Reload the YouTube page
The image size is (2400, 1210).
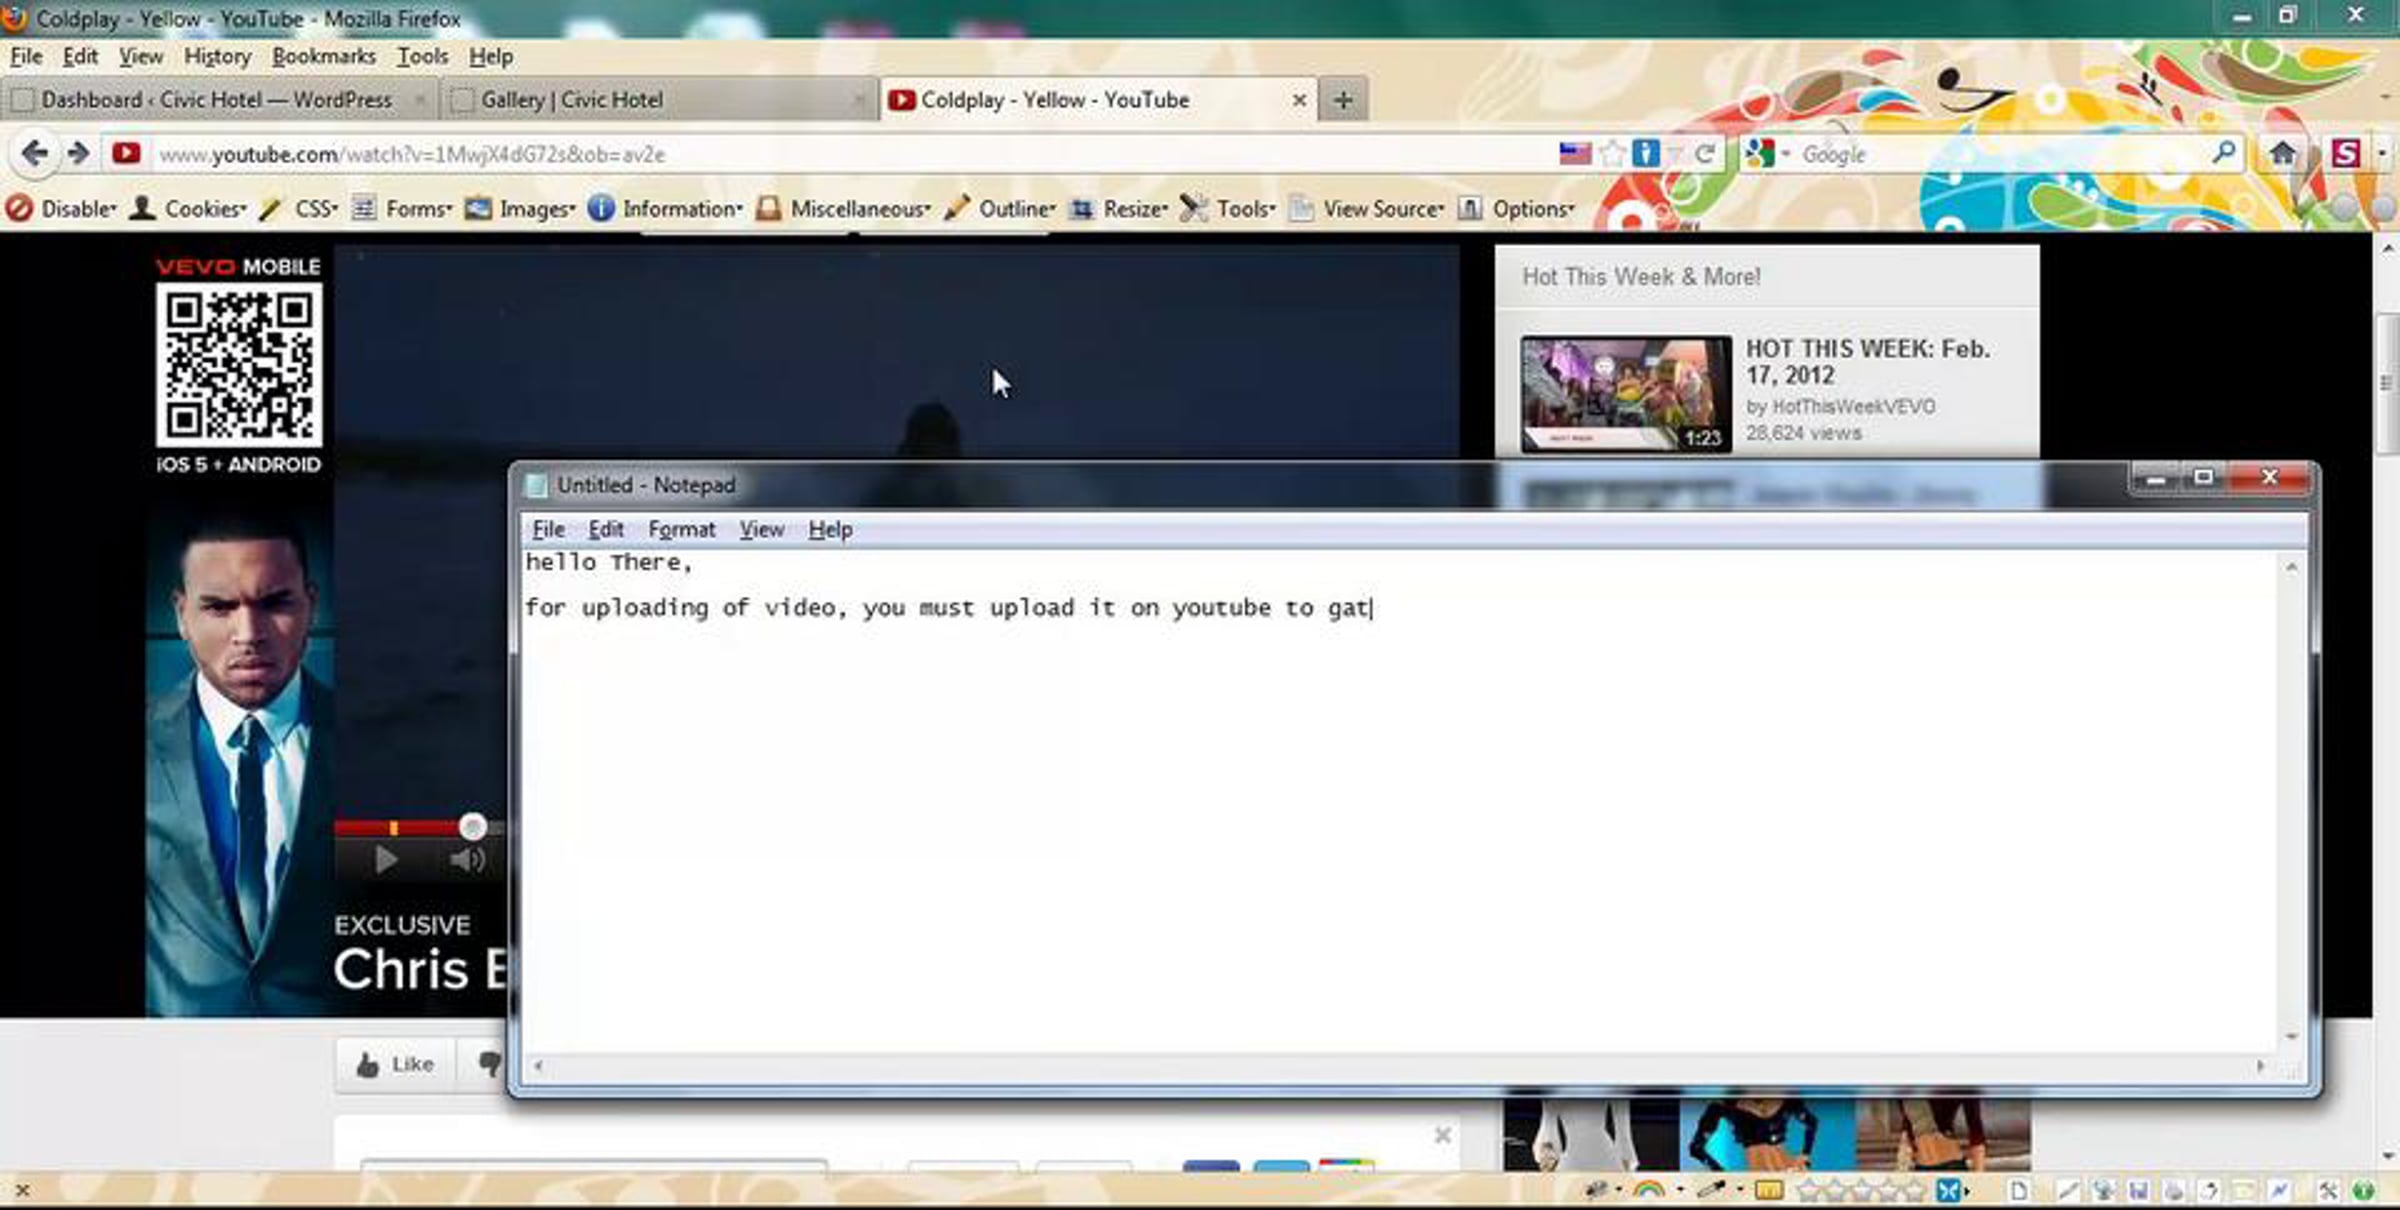(x=1705, y=153)
